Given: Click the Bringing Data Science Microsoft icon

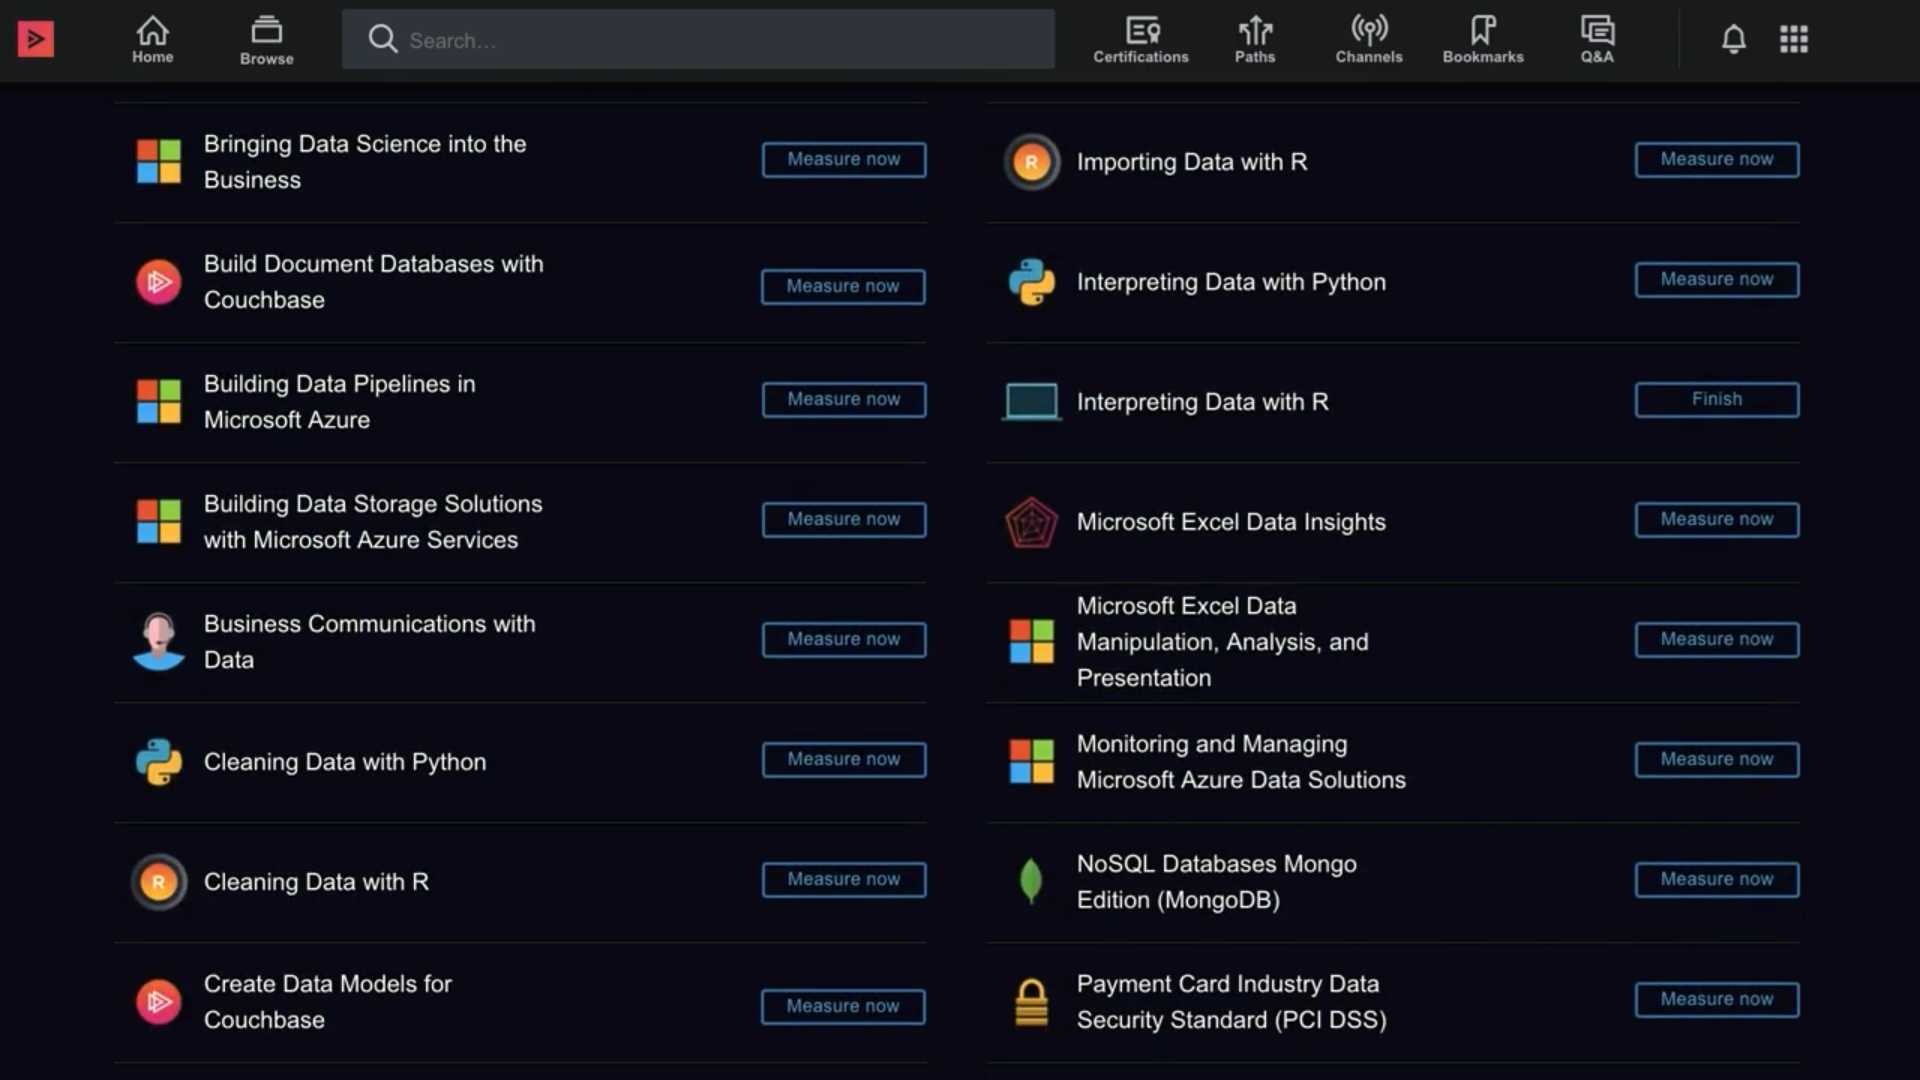Looking at the screenshot, I should 159,161.
